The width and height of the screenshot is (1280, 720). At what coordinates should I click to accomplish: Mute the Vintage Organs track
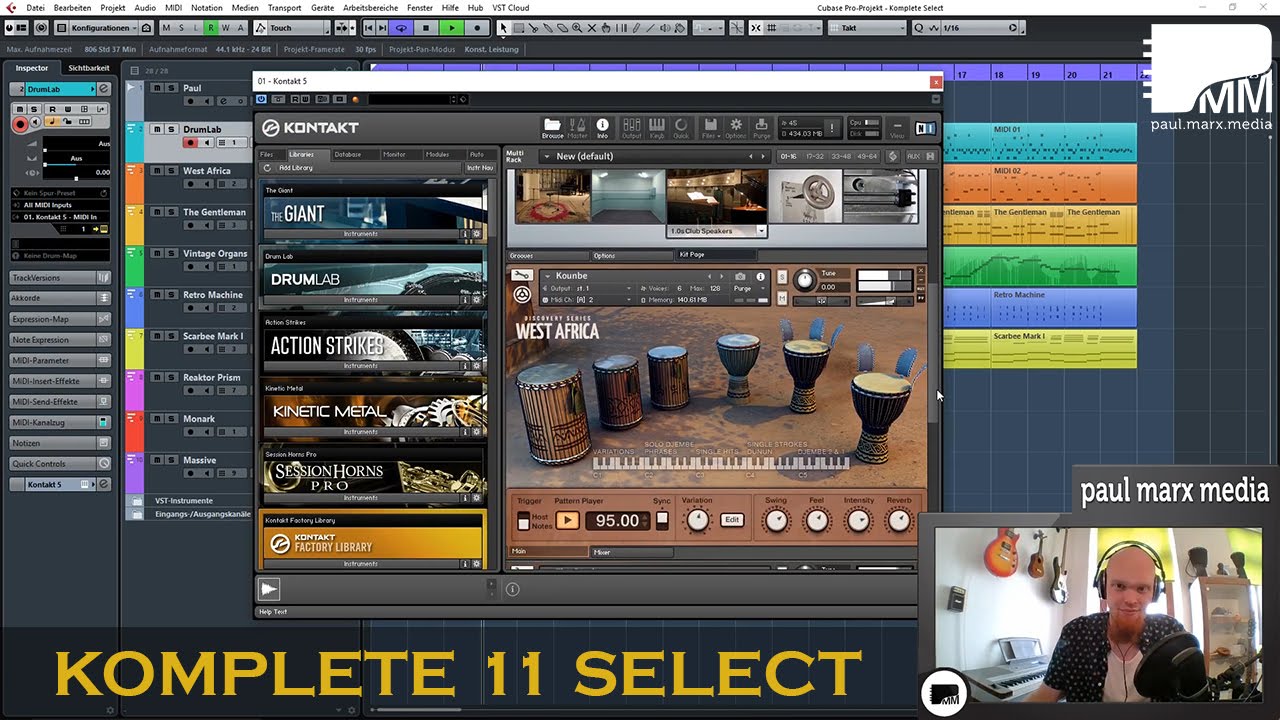coord(156,254)
